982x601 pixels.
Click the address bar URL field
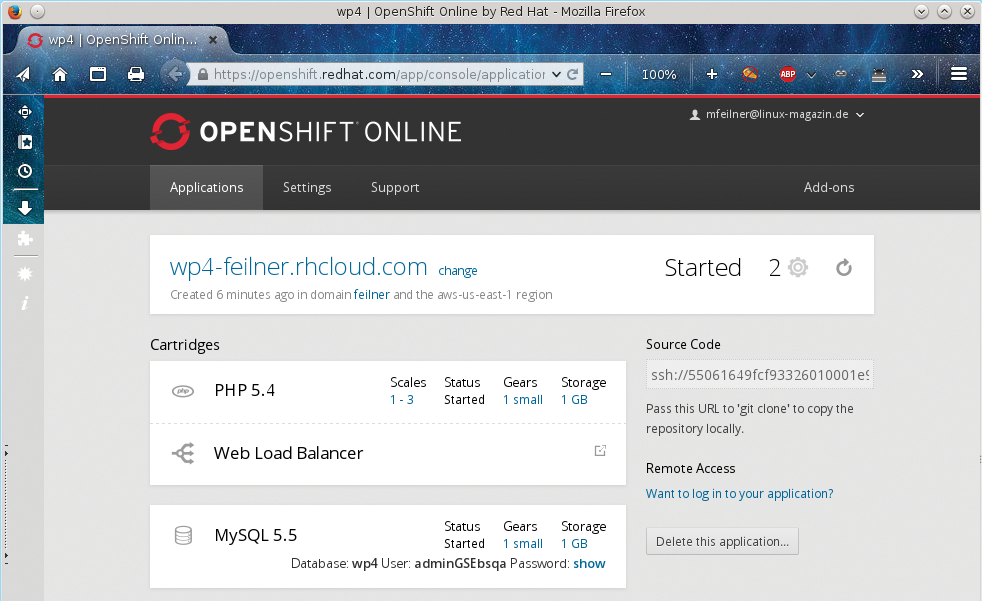point(380,74)
